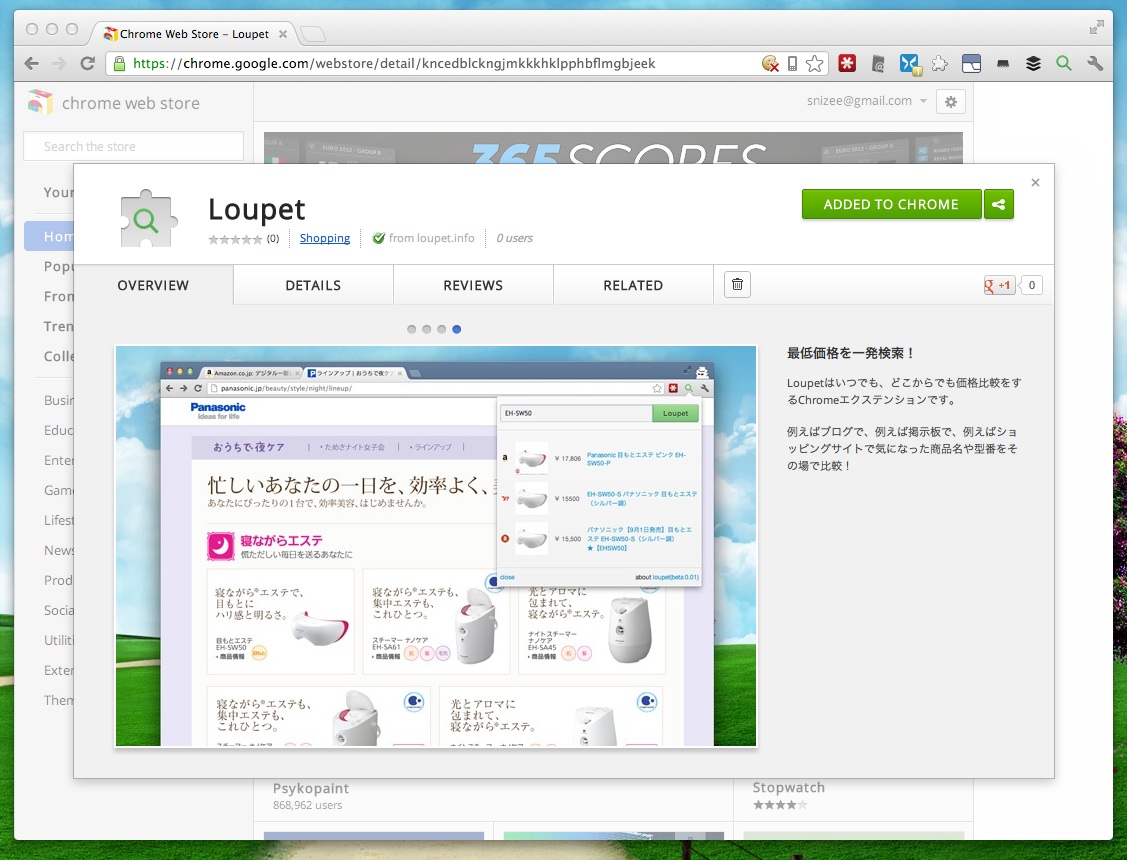Click Stopwatch in the background store page
1127x860 pixels.
tap(788, 787)
